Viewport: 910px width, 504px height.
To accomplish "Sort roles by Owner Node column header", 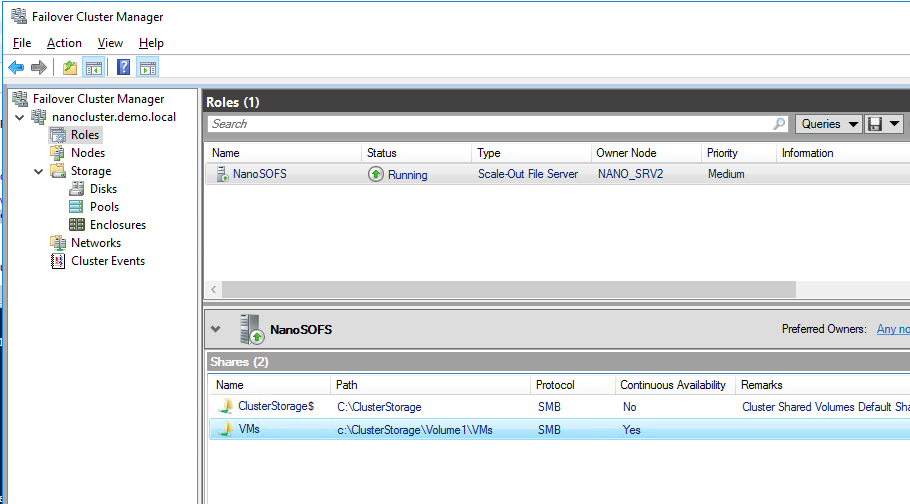I will click(x=646, y=153).
